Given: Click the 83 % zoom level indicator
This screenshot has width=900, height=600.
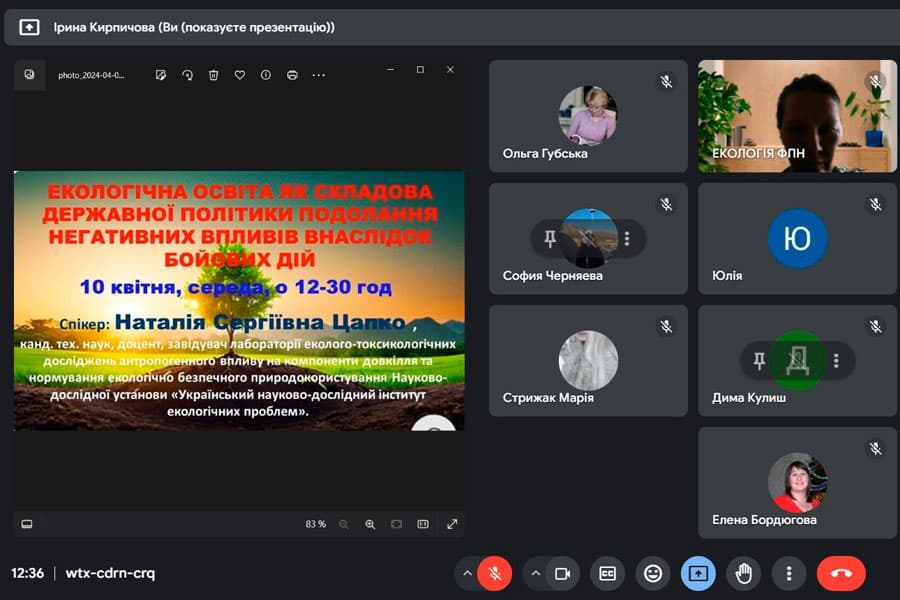Looking at the screenshot, I should click(316, 524).
